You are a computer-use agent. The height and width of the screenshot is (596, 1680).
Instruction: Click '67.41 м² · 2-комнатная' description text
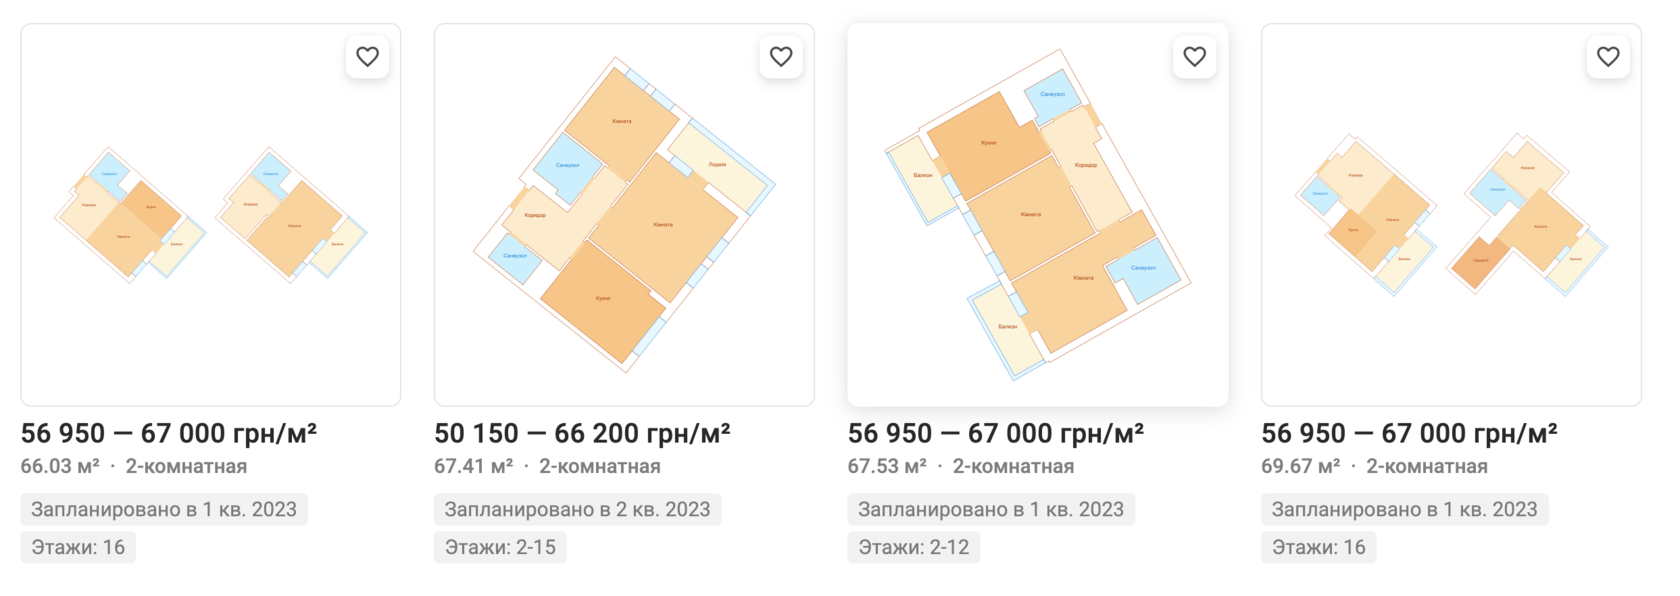[547, 466]
